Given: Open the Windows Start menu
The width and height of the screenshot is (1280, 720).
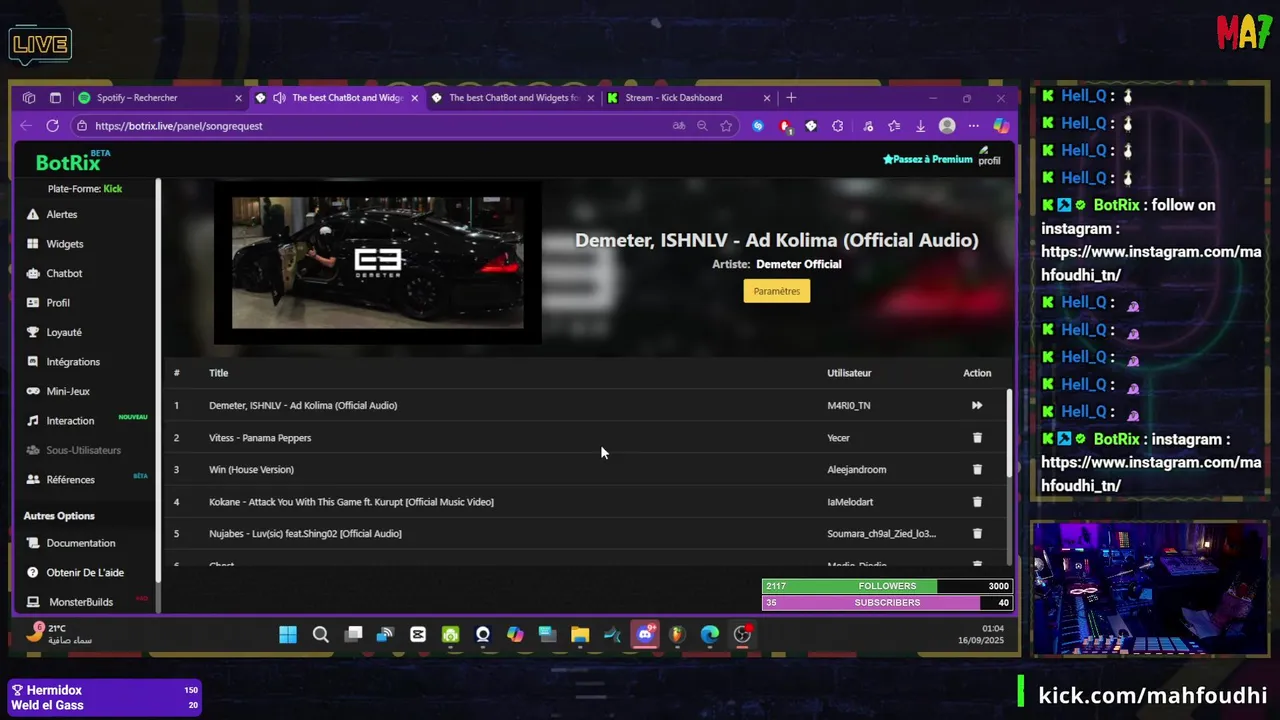Looking at the screenshot, I should click(288, 634).
